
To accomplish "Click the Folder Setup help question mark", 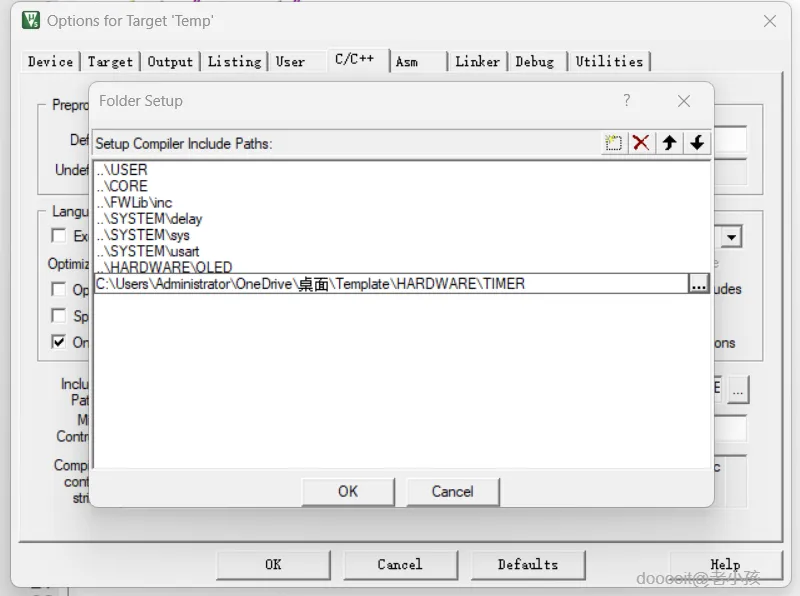I will tap(627, 100).
